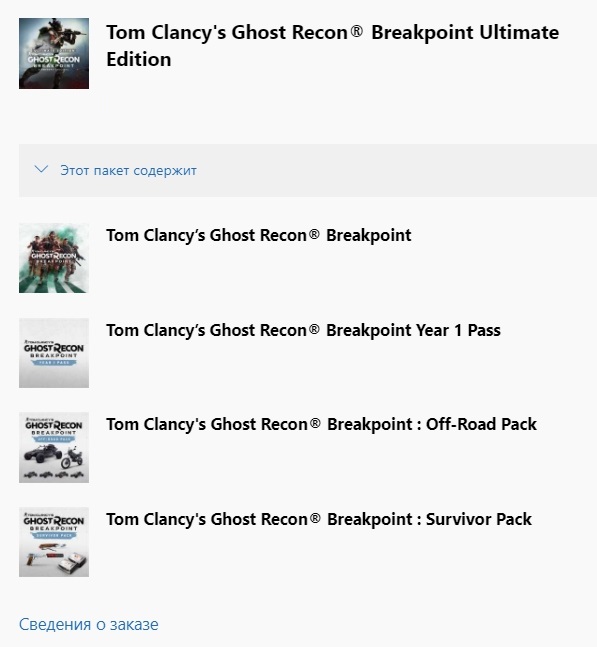Click the Этот пакет содержит label
The image size is (597, 647).
pyautogui.click(x=128, y=170)
